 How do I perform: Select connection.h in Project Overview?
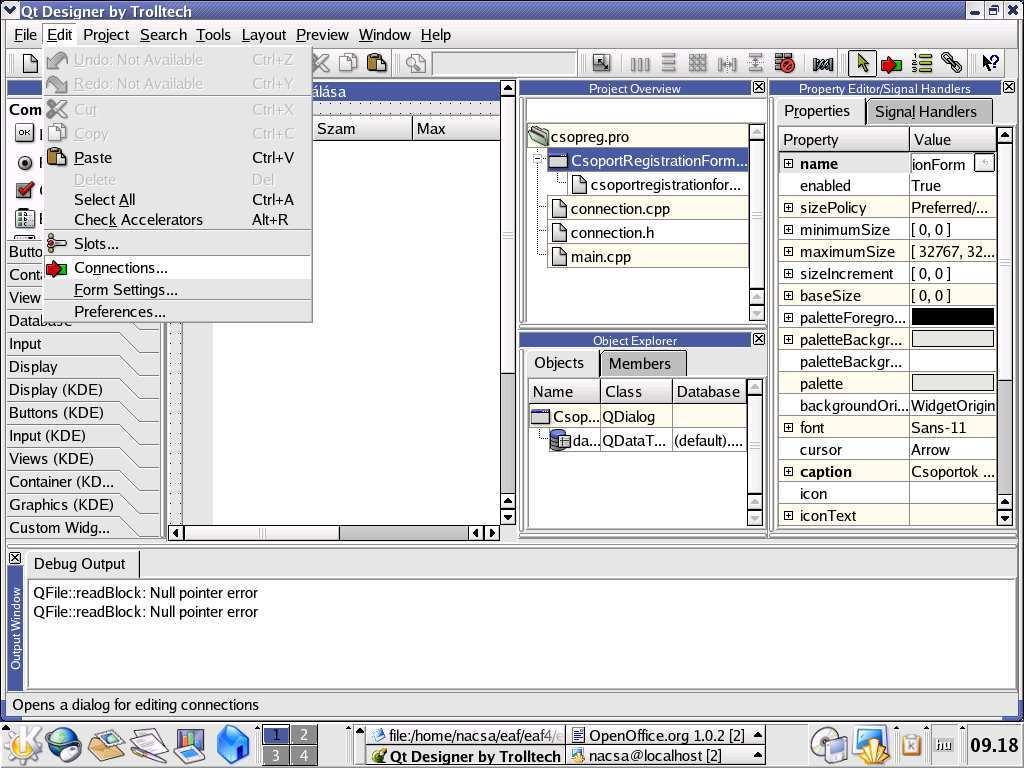pyautogui.click(x=612, y=232)
